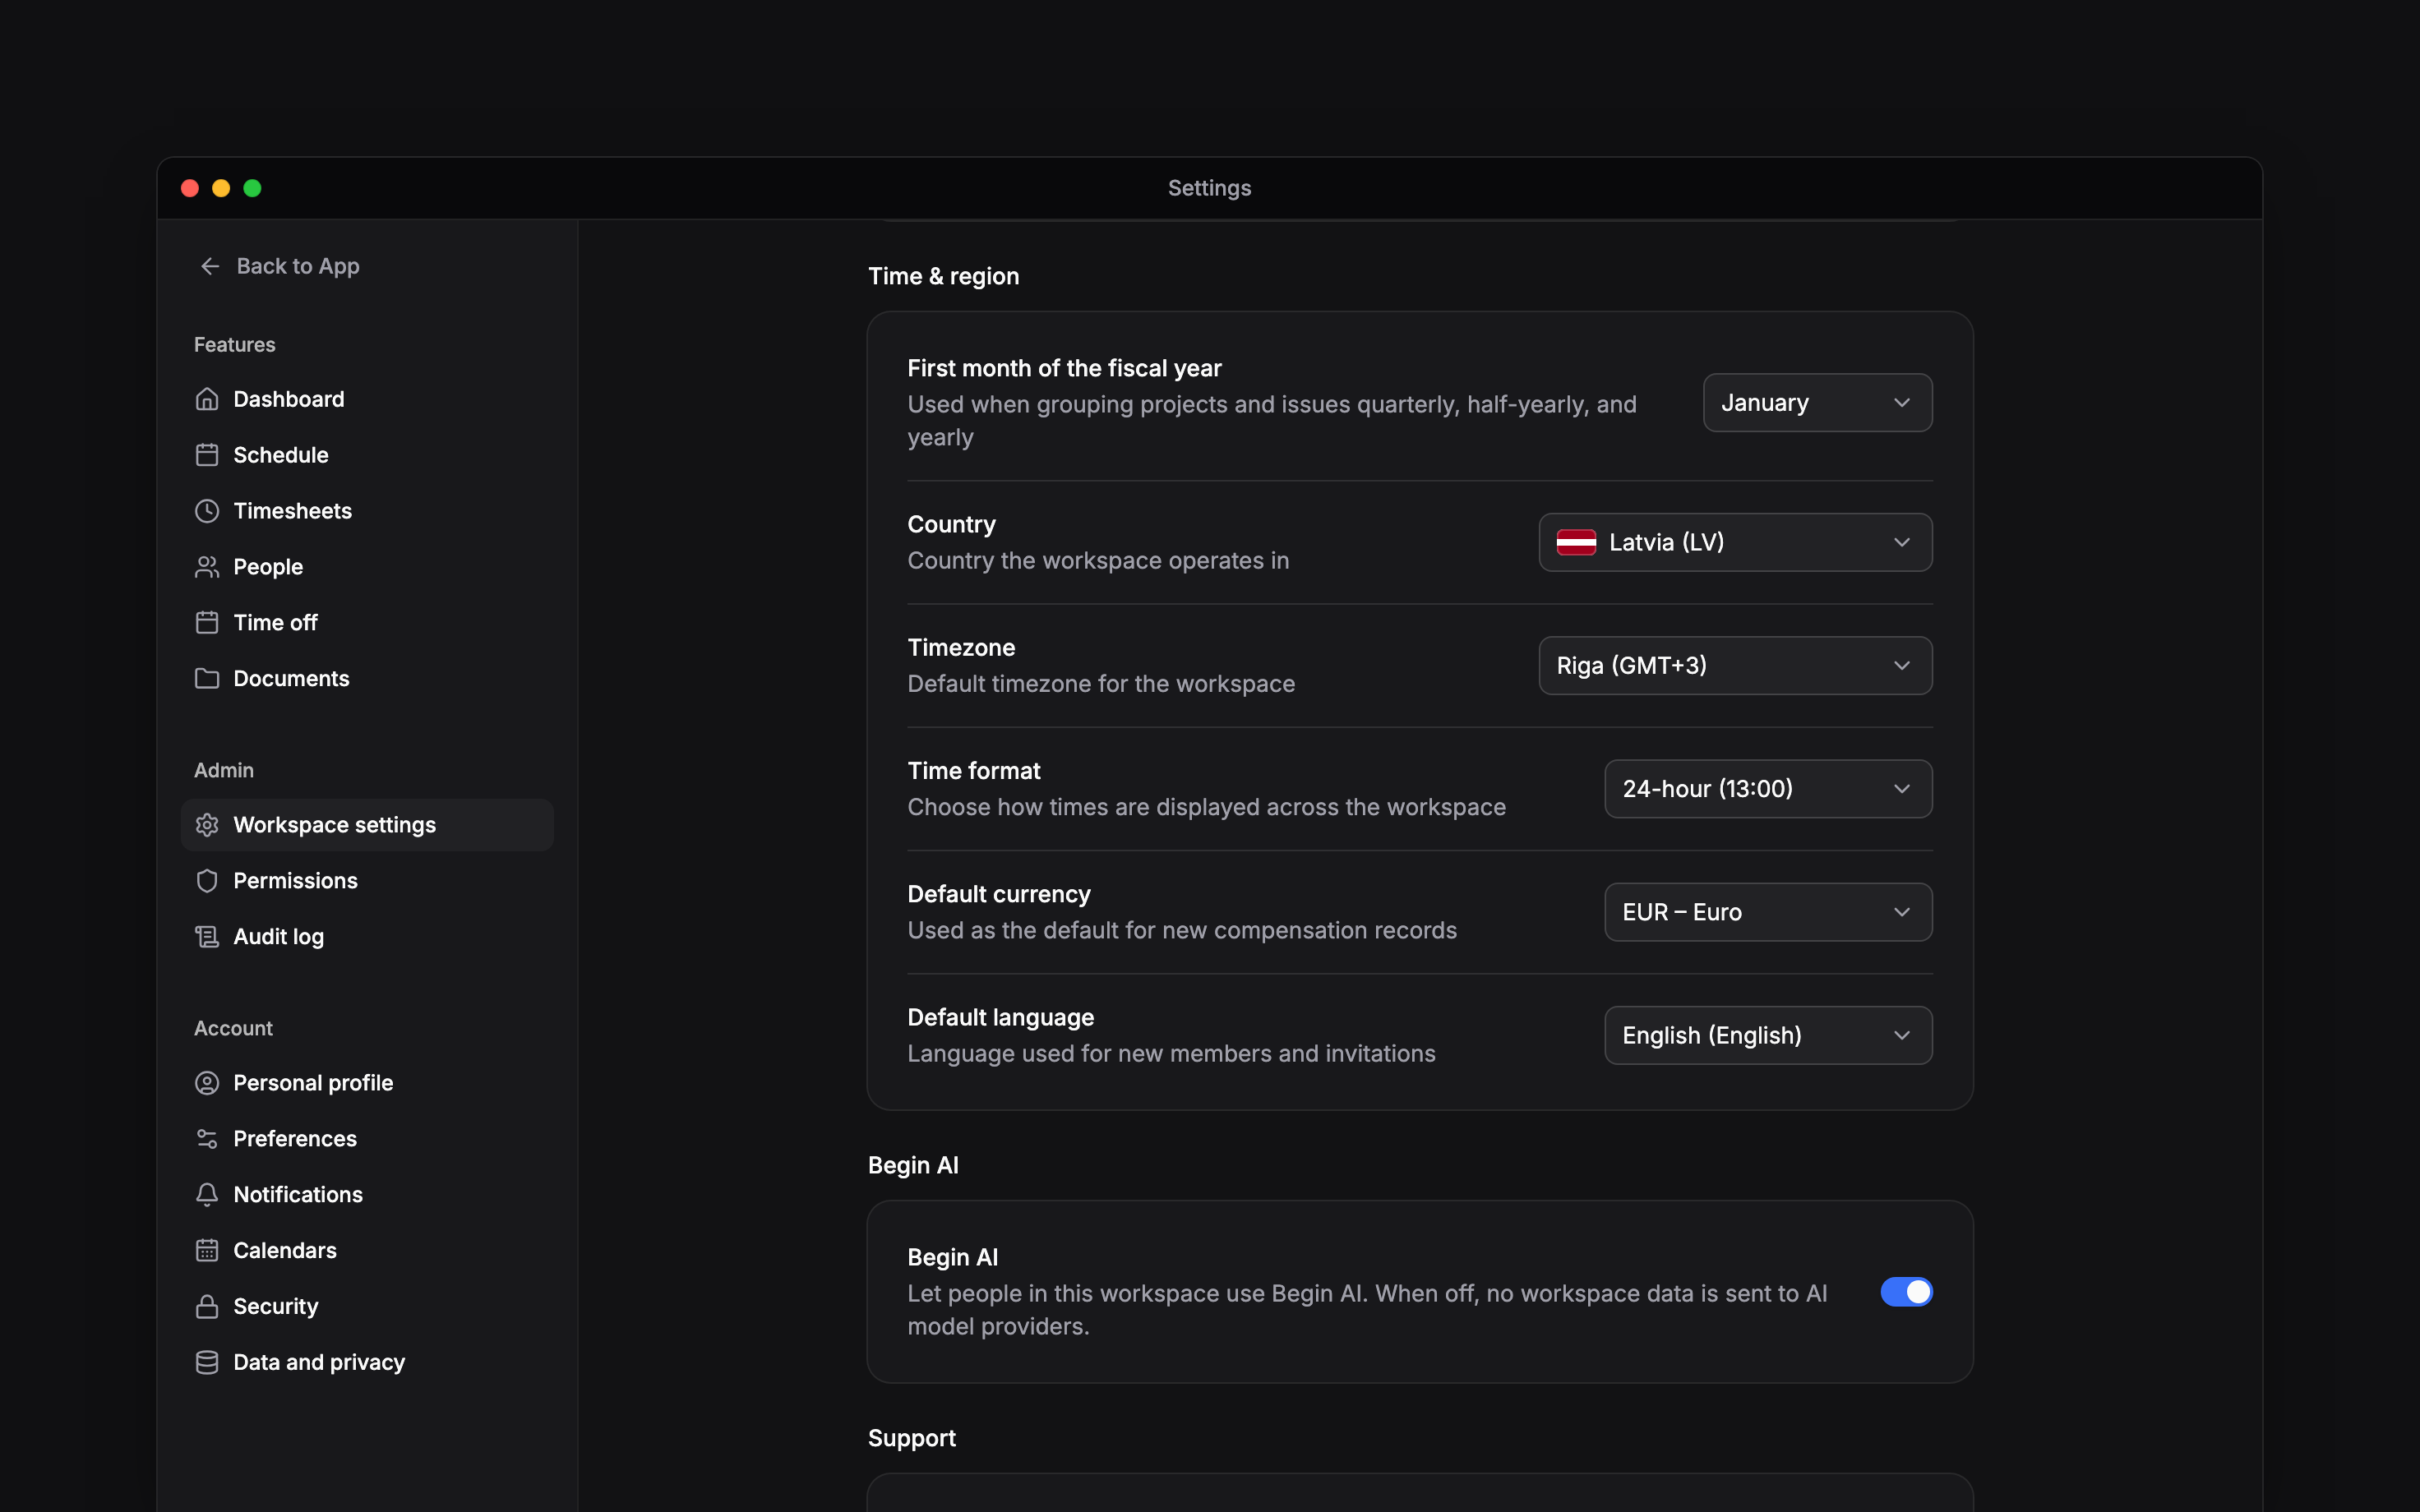
Task: Click the Support section heading
Action: click(911, 1438)
